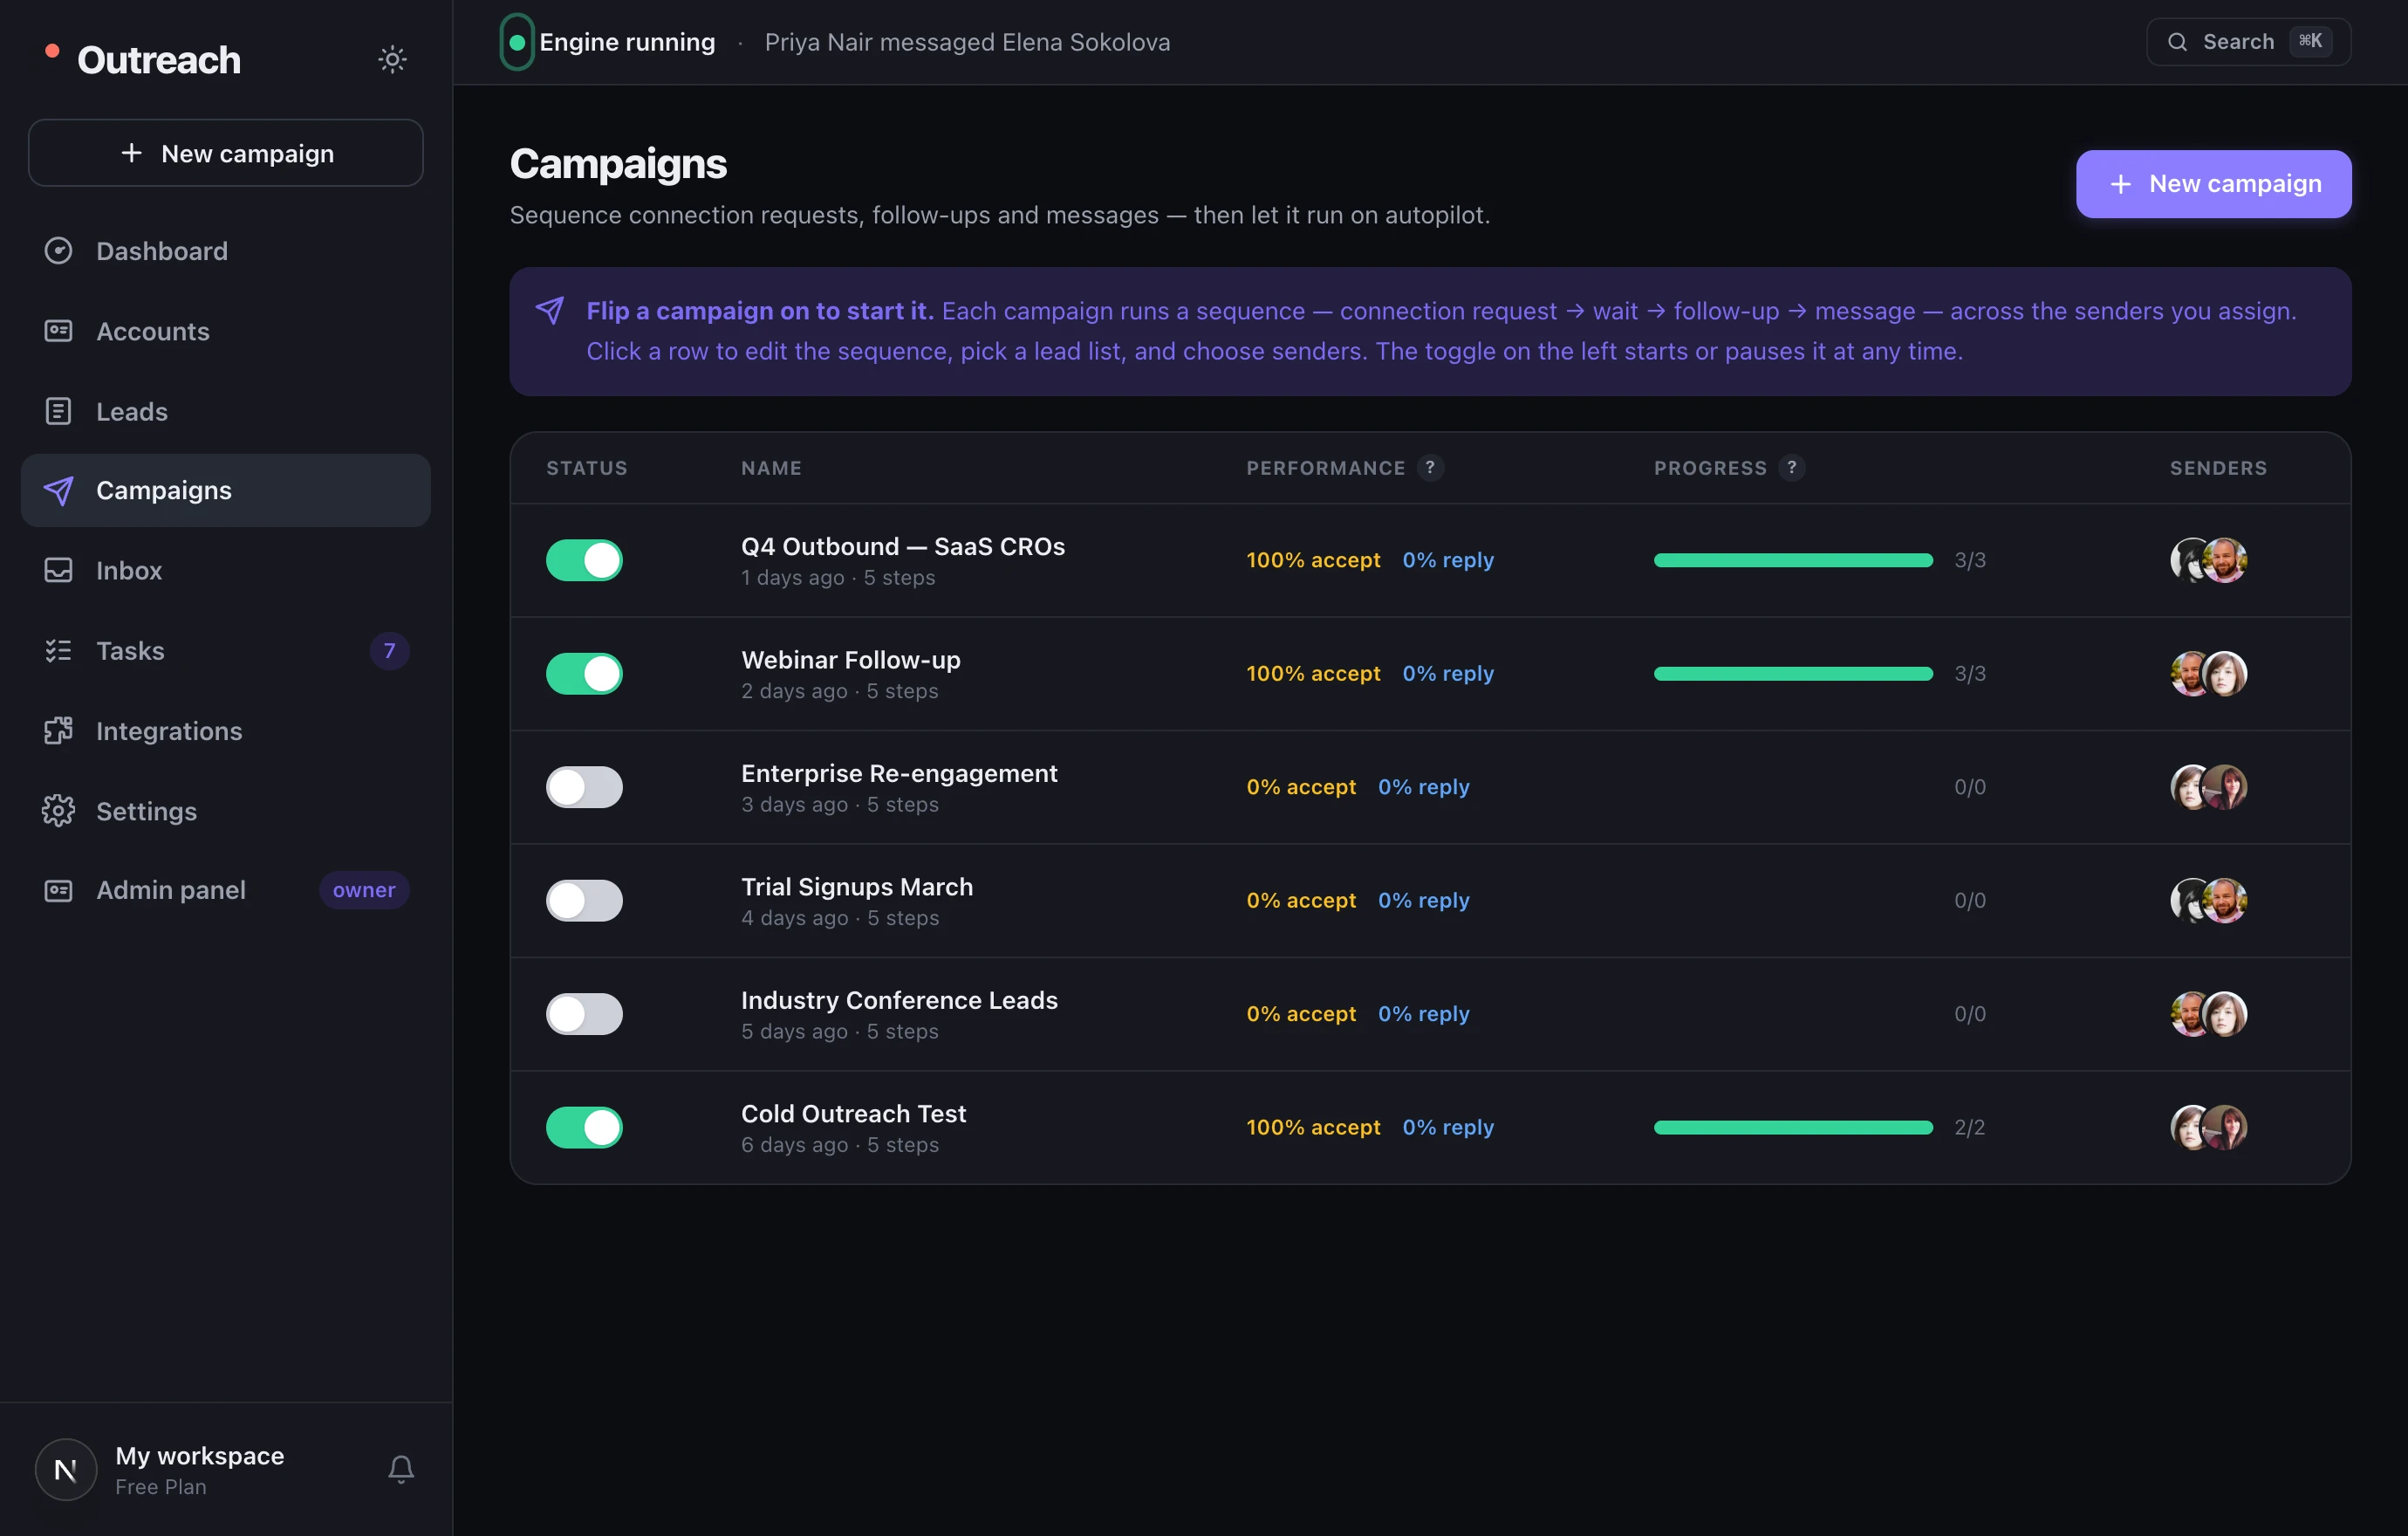2408x1536 pixels.
Task: Click sender avatars of Q4 Outbound row
Action: (2208, 560)
